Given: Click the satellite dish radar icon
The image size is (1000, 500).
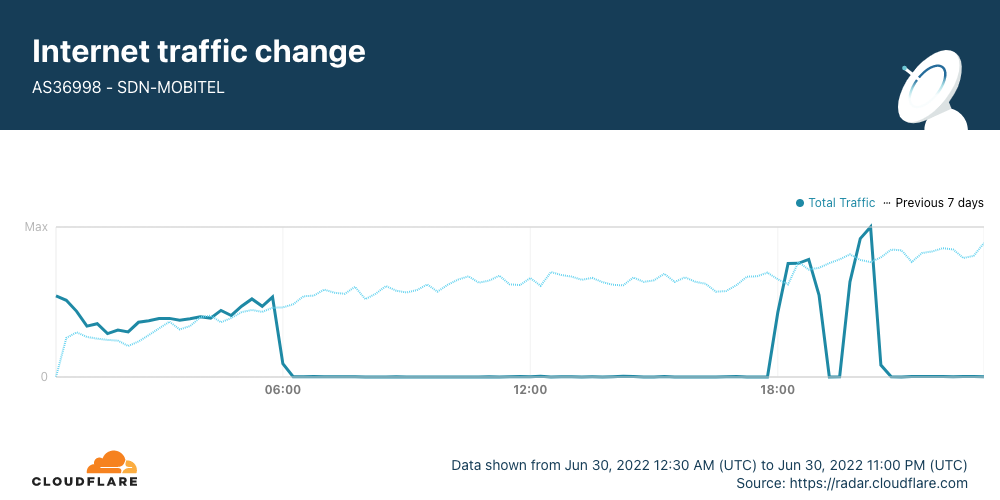Looking at the screenshot, I should [932, 95].
